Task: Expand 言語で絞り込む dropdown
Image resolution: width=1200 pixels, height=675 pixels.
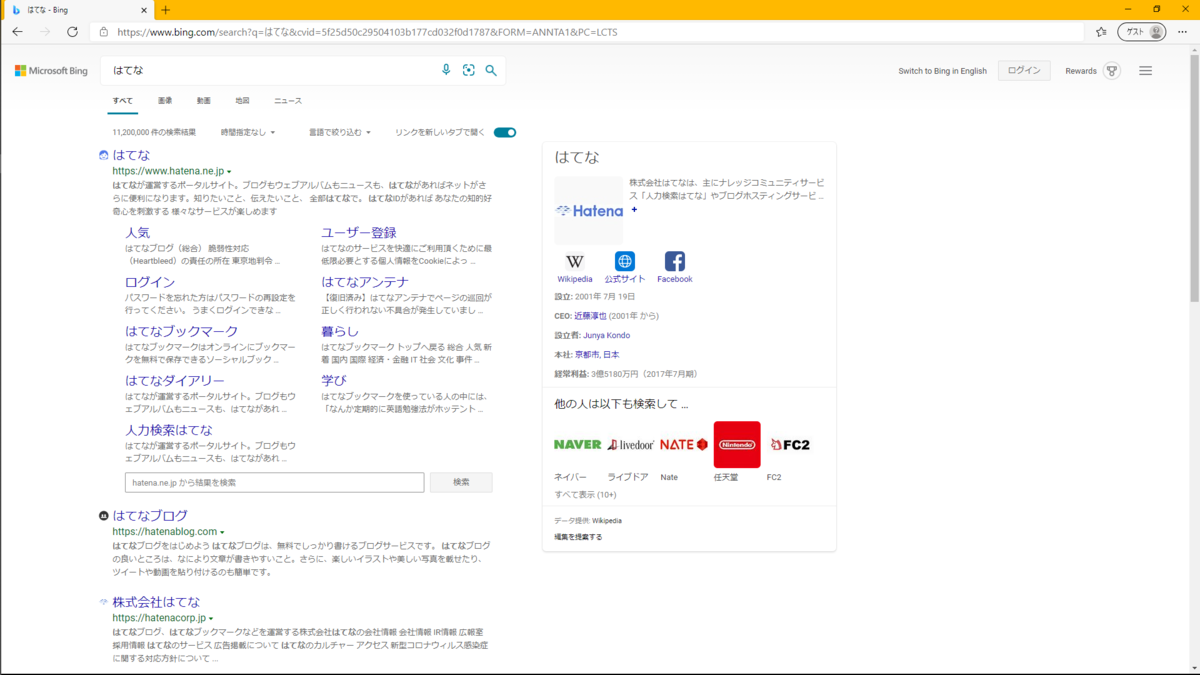Action: click(x=340, y=132)
